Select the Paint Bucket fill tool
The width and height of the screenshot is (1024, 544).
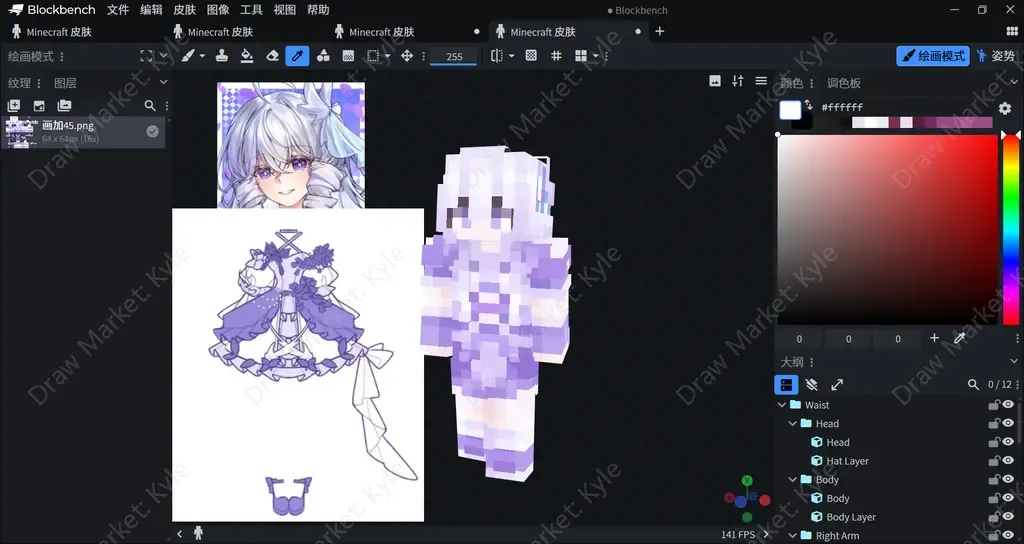tap(247, 56)
